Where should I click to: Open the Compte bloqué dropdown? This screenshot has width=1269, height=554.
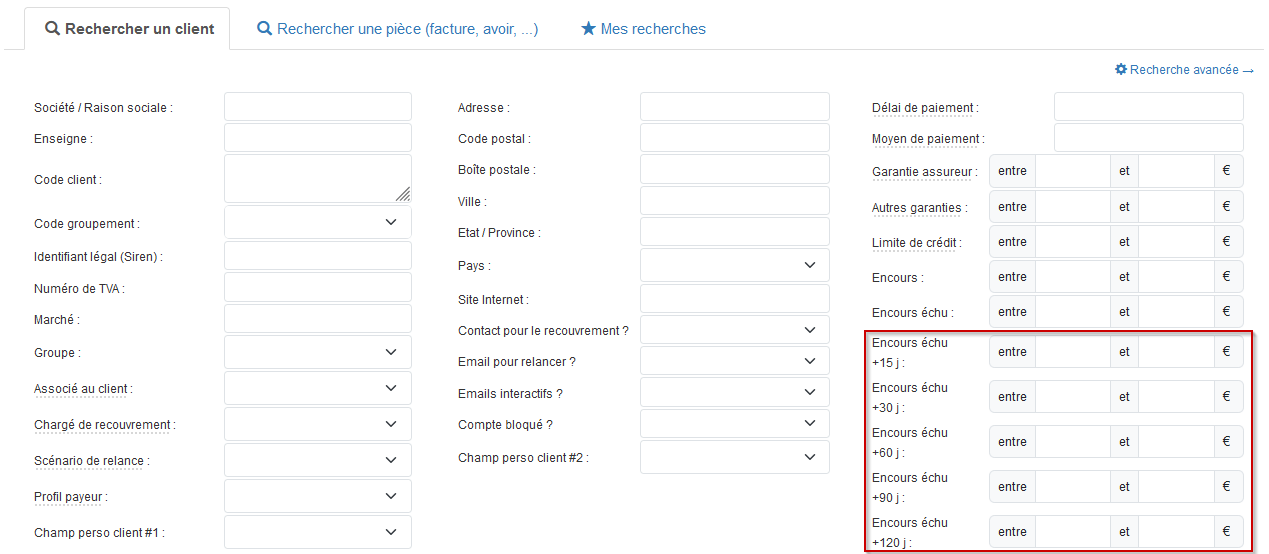click(x=734, y=424)
